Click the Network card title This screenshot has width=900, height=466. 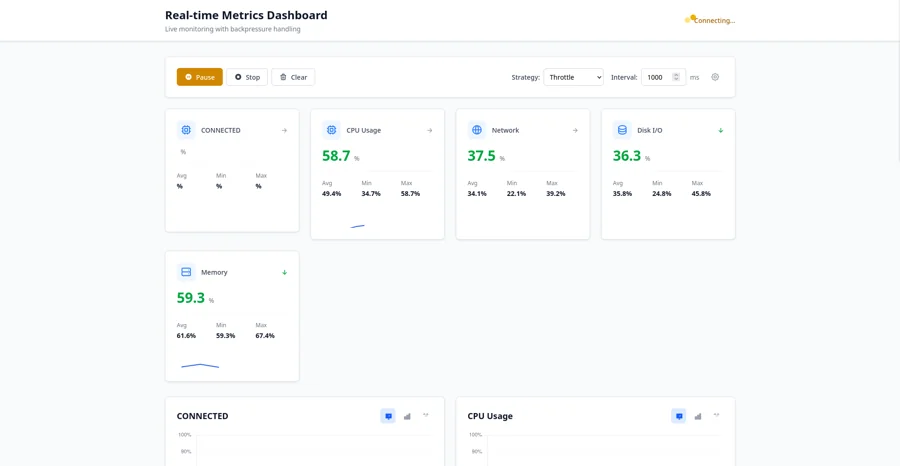point(505,130)
